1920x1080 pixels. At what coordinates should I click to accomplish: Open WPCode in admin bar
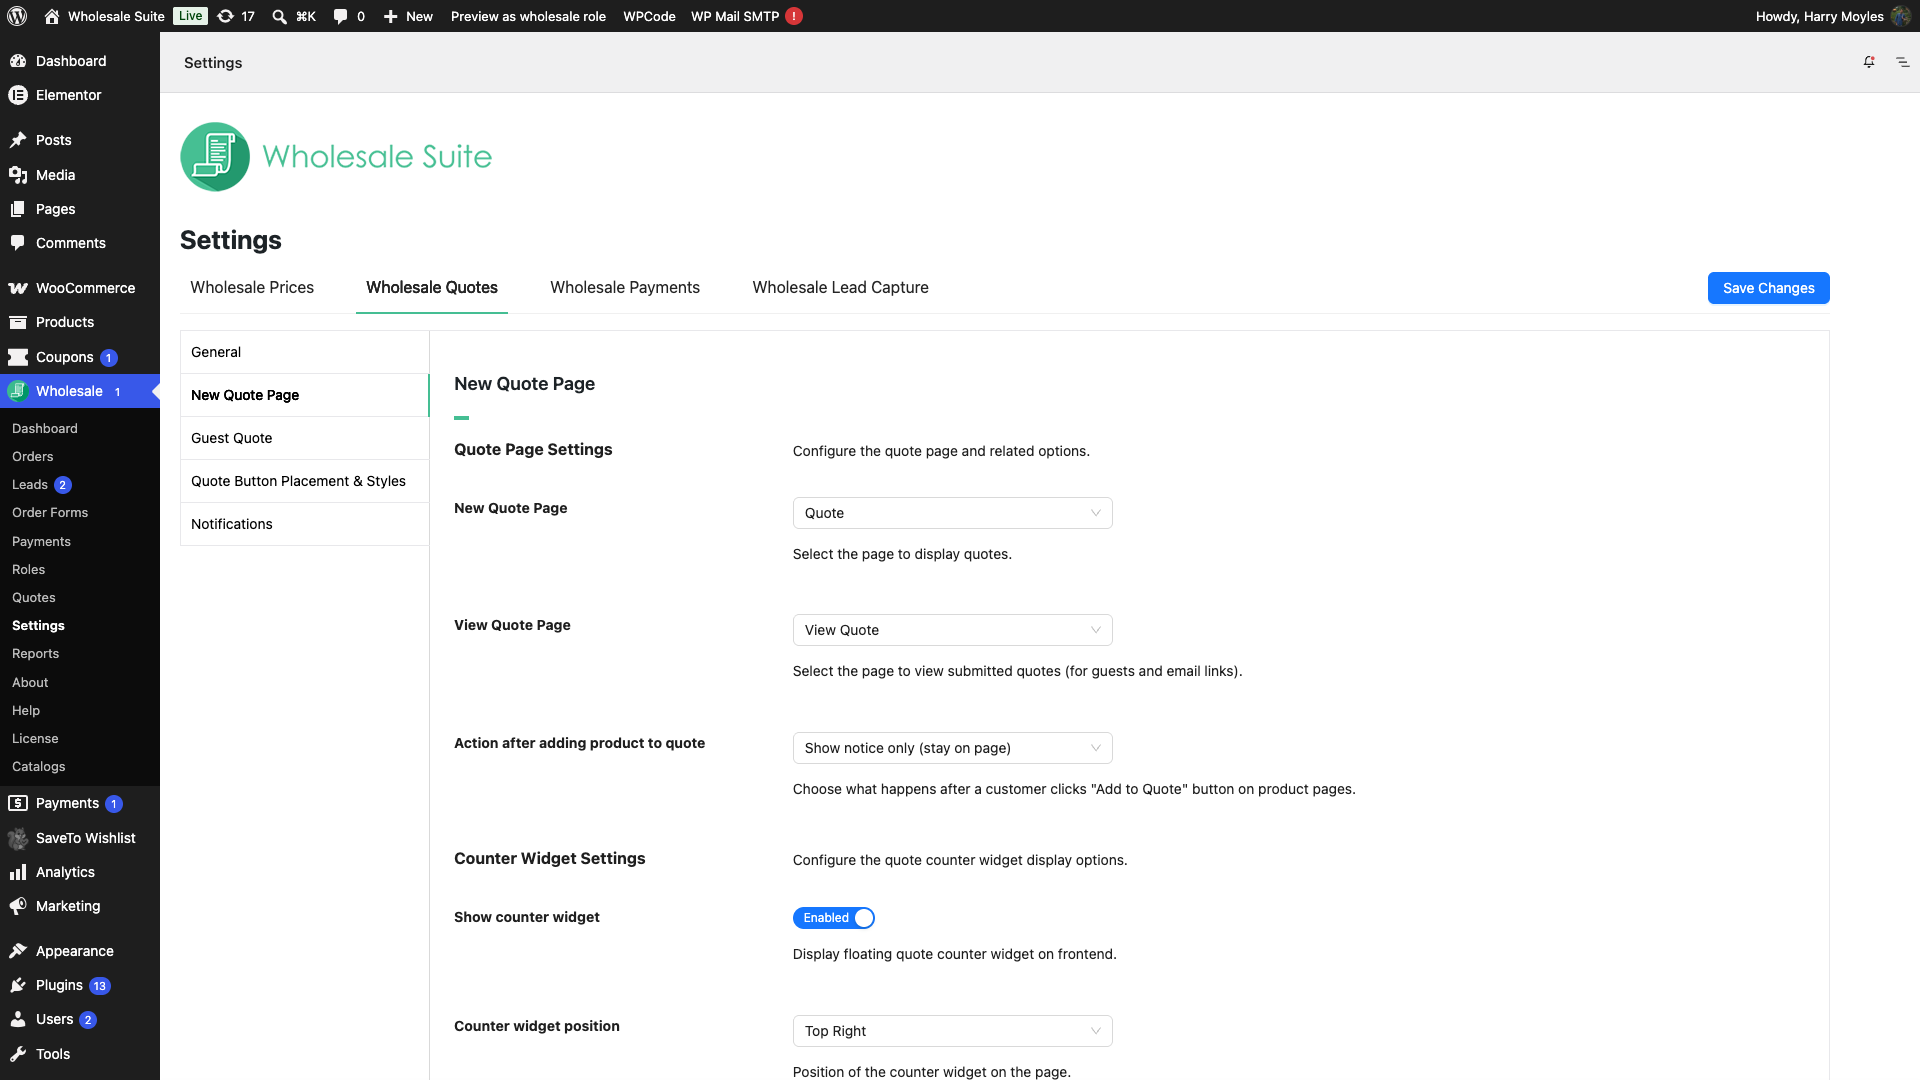649,16
